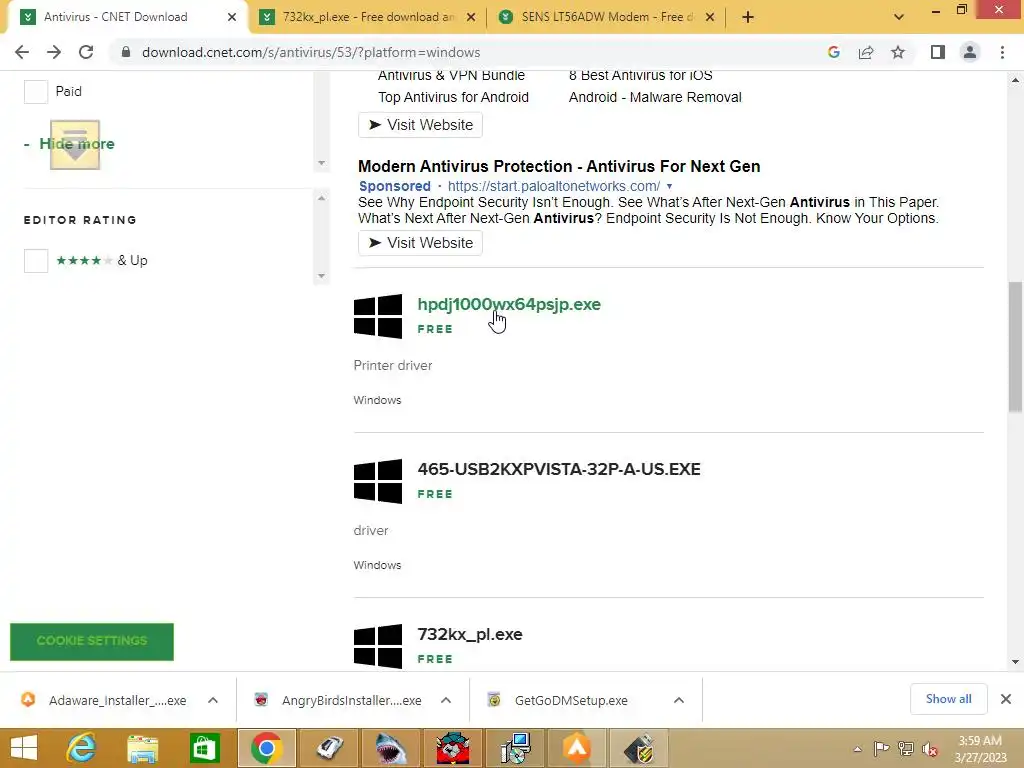The image size is (1024, 768).
Task: Open Android - Malware Removal link
Action: coord(655,97)
